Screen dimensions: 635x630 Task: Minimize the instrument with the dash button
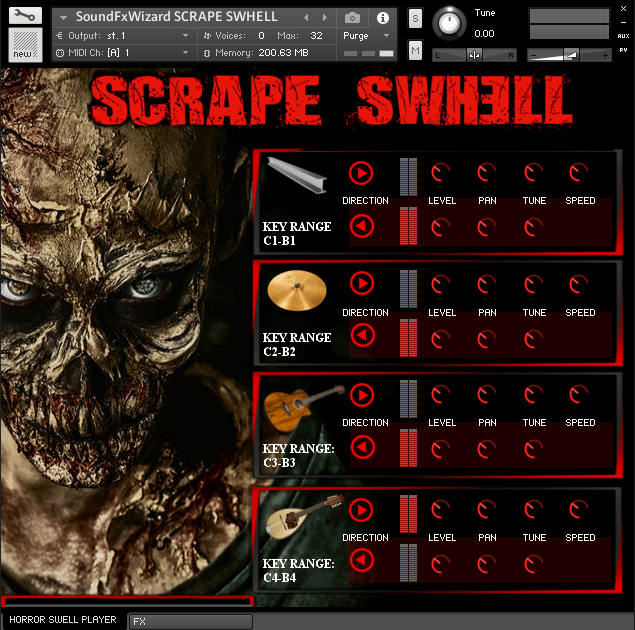(x=624, y=22)
